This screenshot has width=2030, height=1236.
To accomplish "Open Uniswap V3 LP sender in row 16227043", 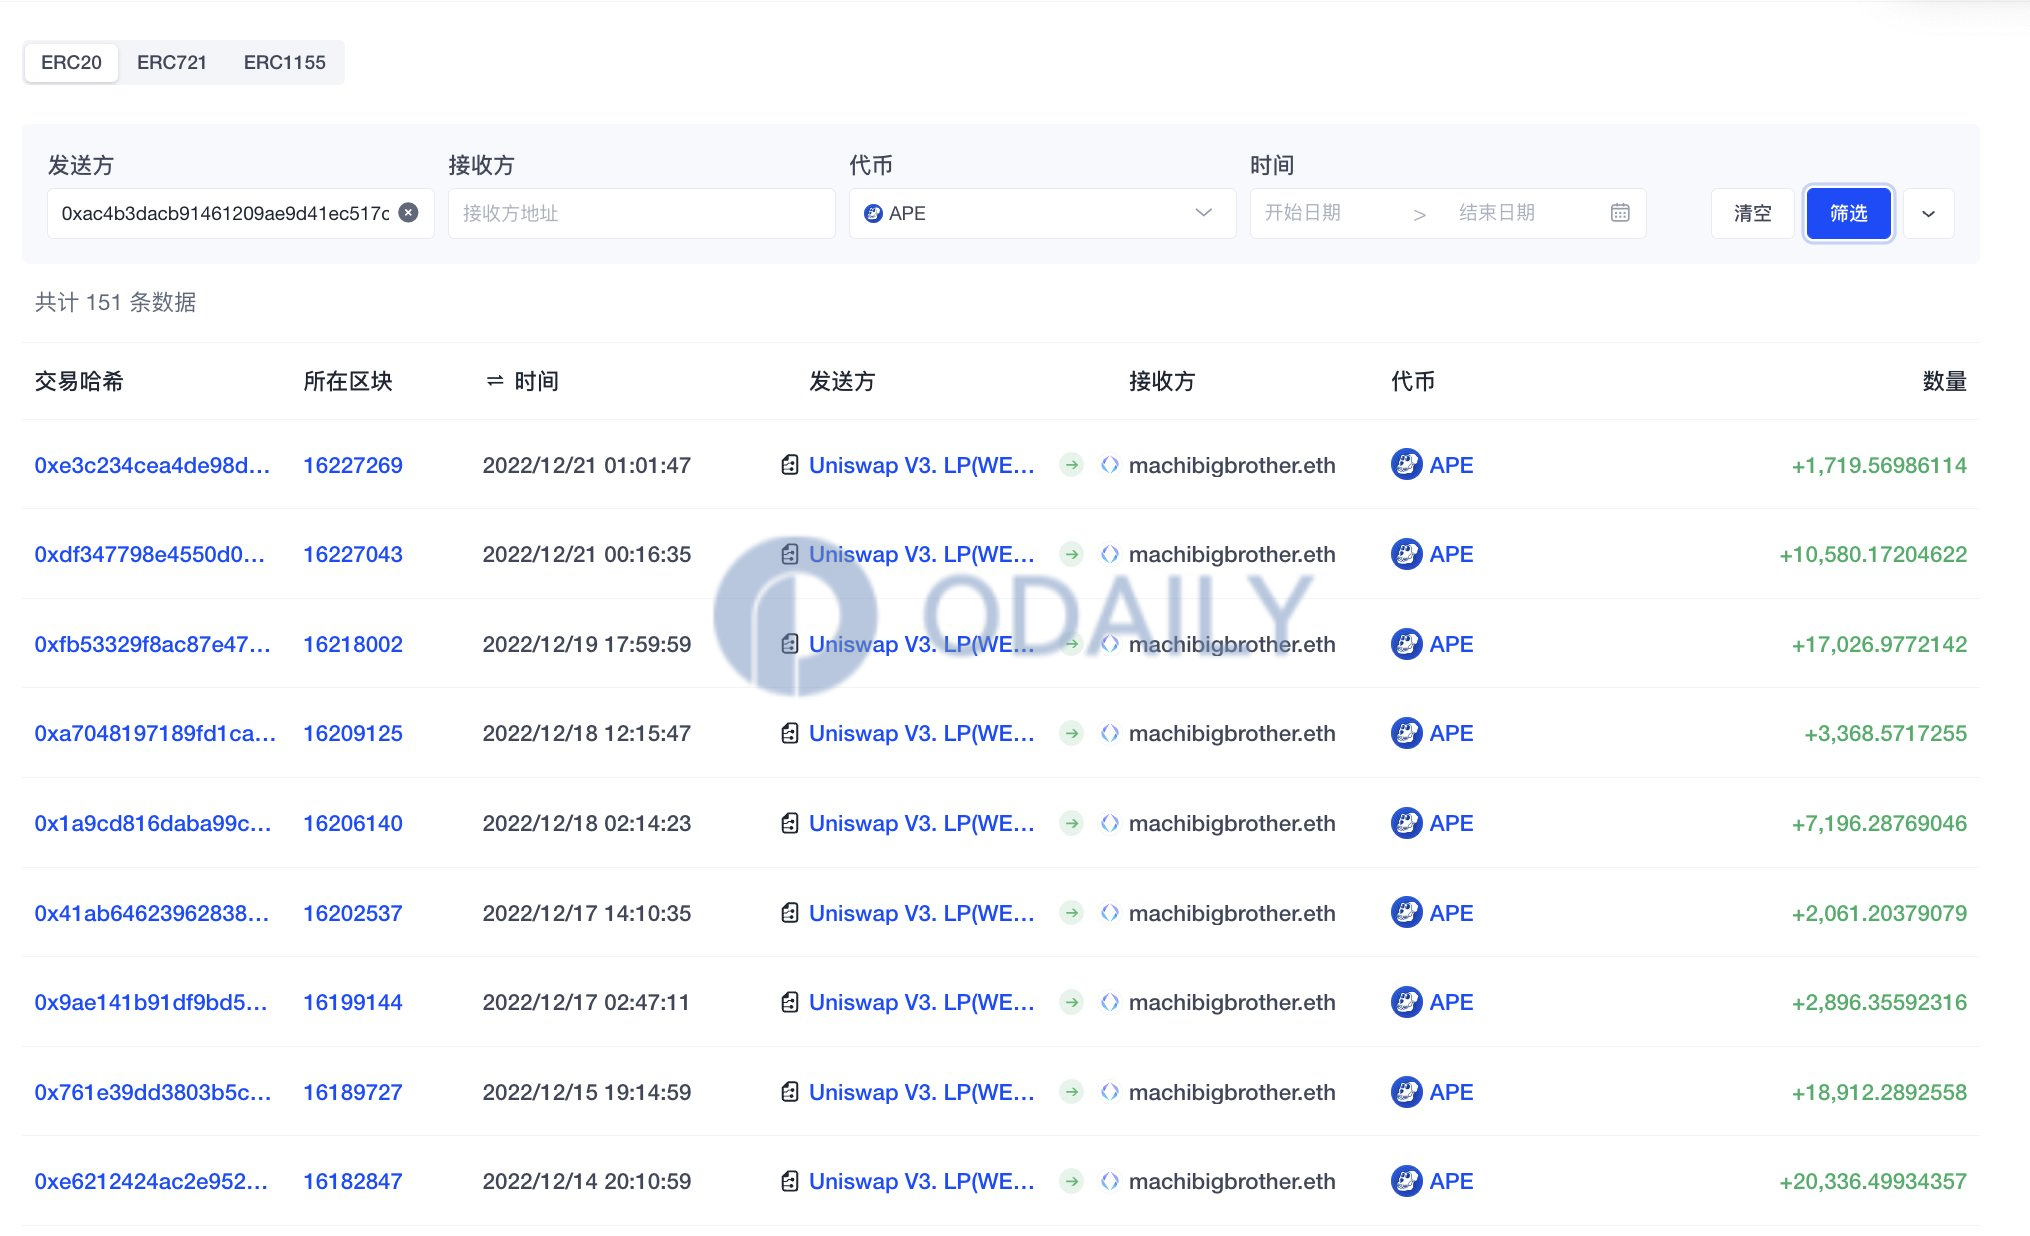I will 922,554.
